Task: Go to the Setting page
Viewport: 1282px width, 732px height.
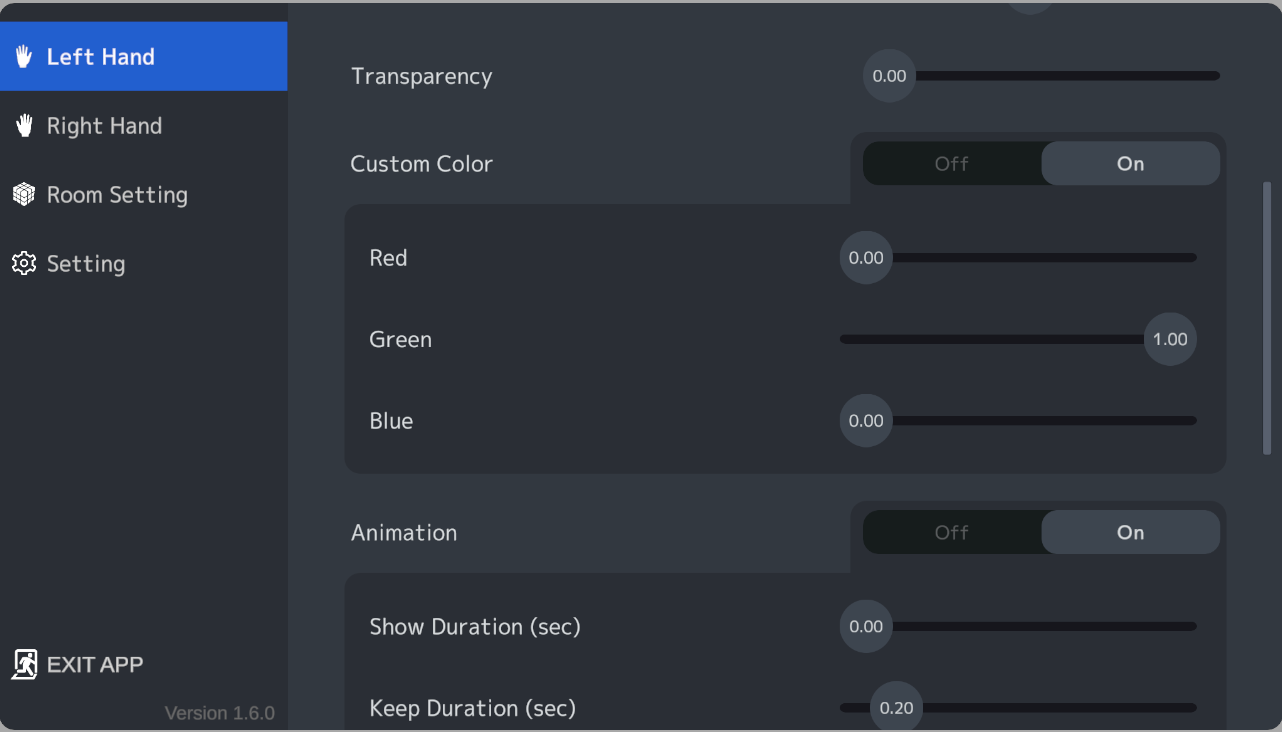Action: point(143,264)
